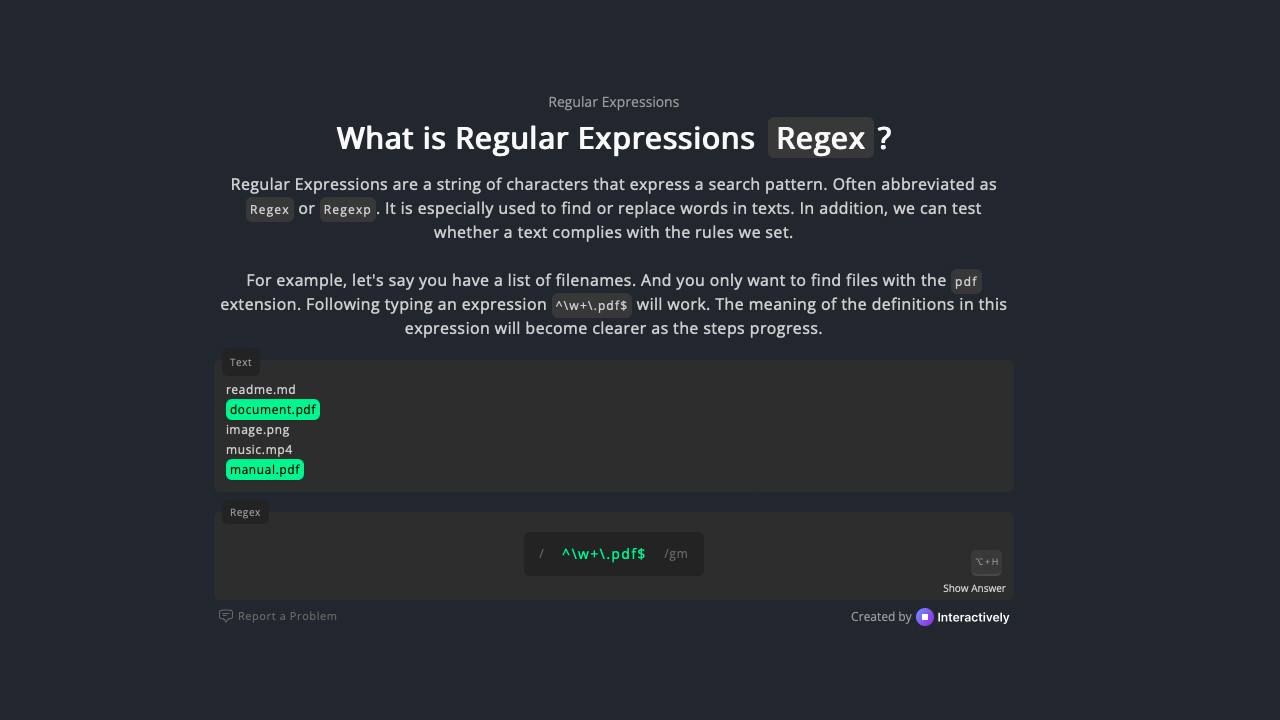The image size is (1280, 720).
Task: Click the Show Answer button
Action: click(x=973, y=588)
